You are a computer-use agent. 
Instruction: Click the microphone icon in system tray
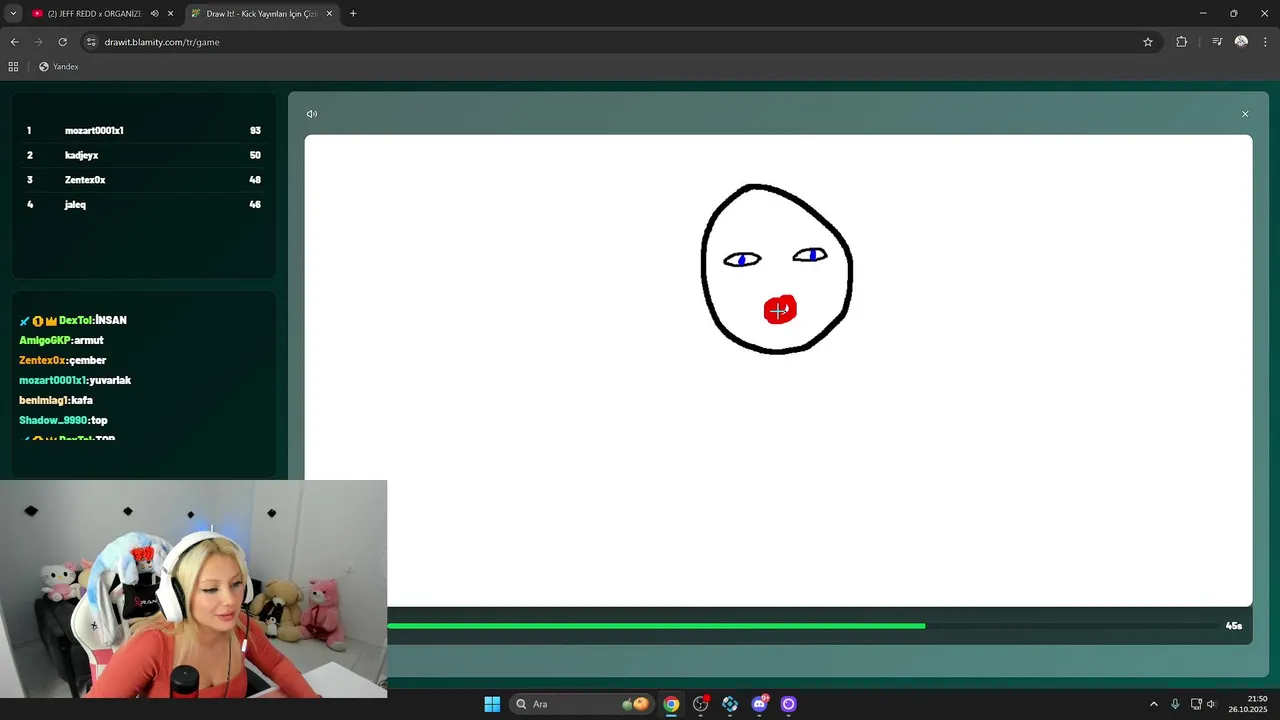1175,704
